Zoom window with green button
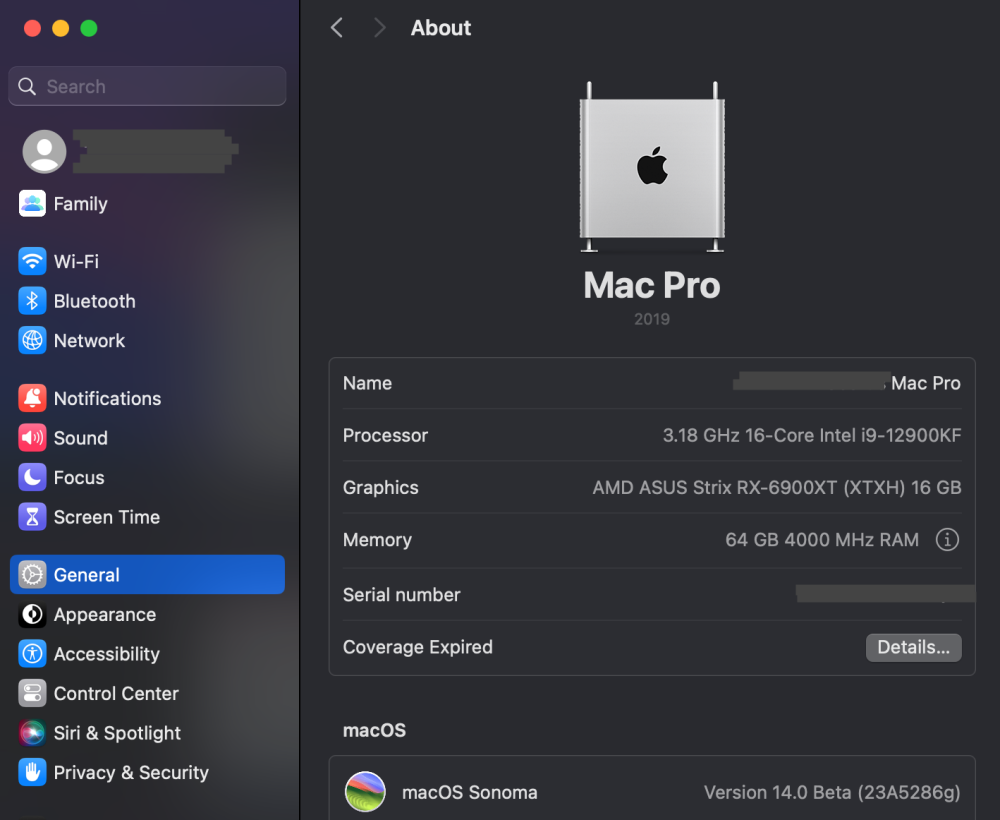This screenshot has height=820, width=1000. pos(89,28)
